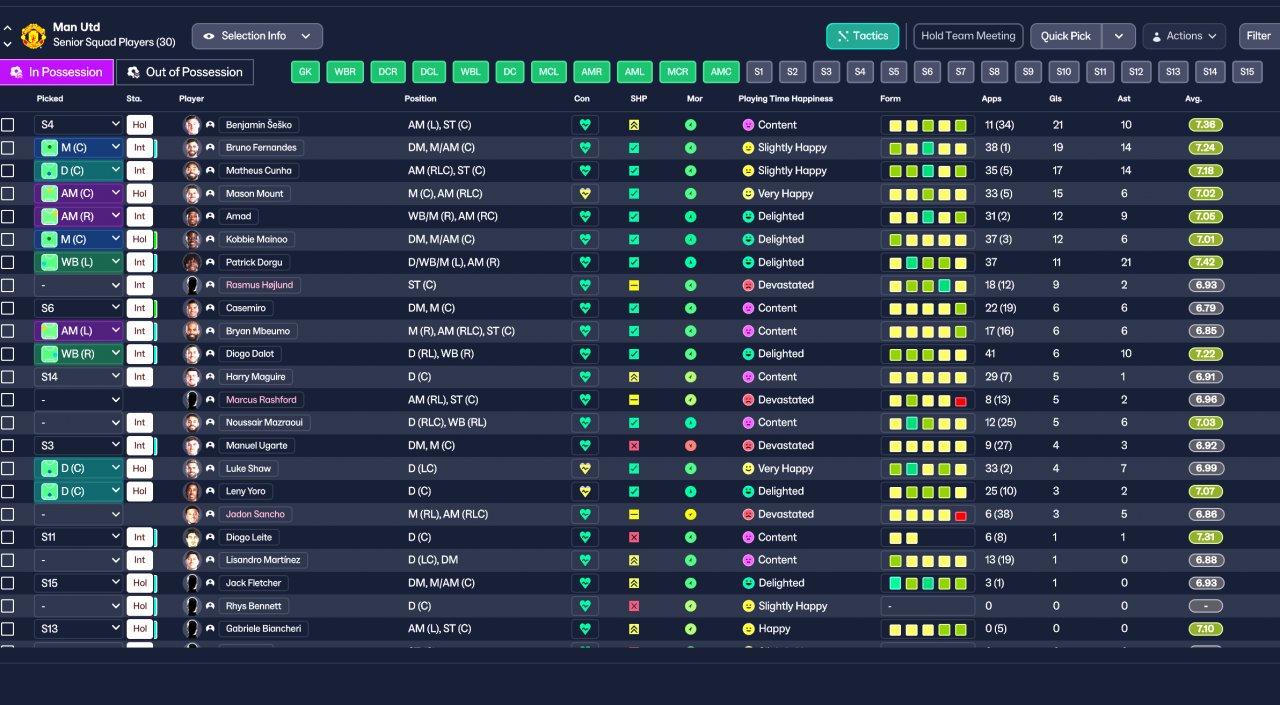The height and width of the screenshot is (705, 1280).
Task: Open the M (C) picked dropdown for Bruno Fernandes
Action: 79,148
